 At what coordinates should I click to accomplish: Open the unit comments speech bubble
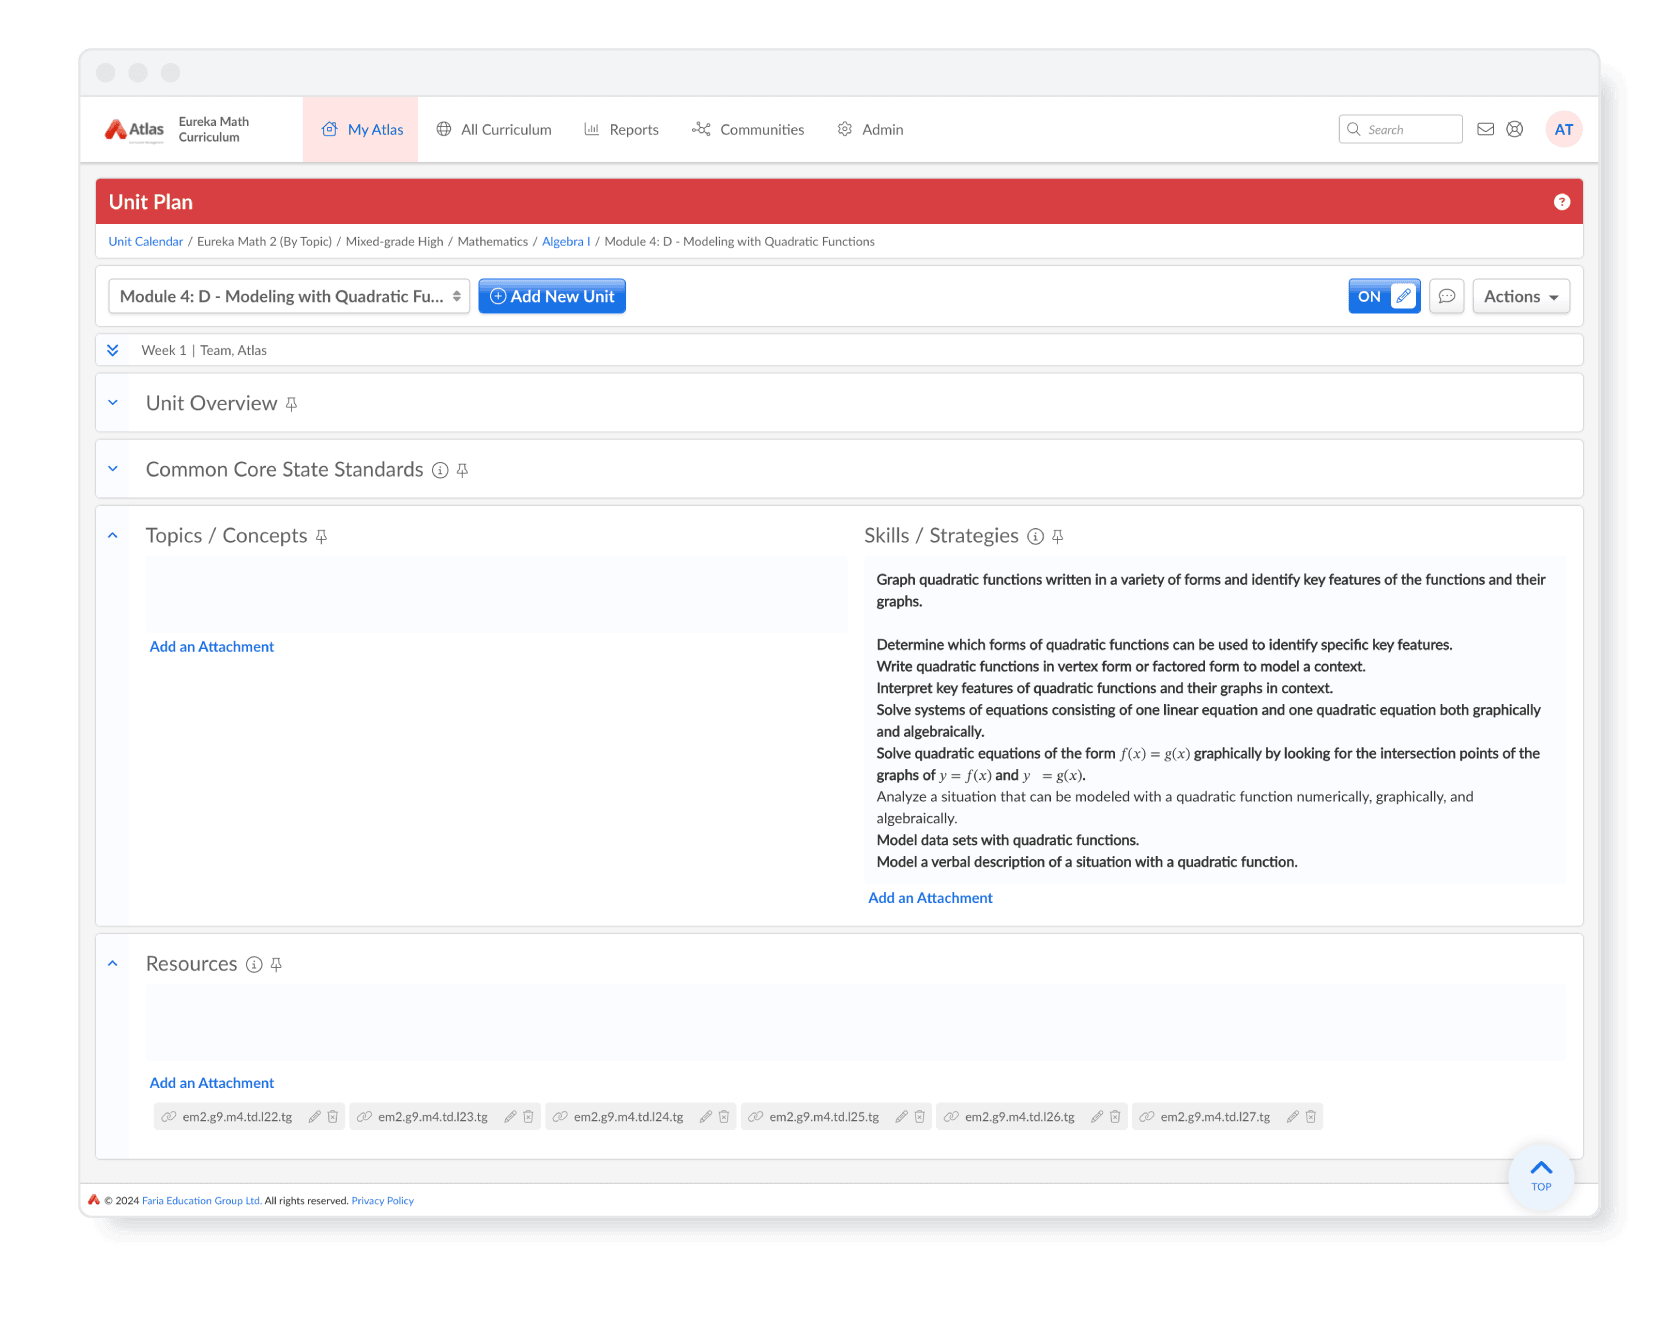pos(1446,296)
